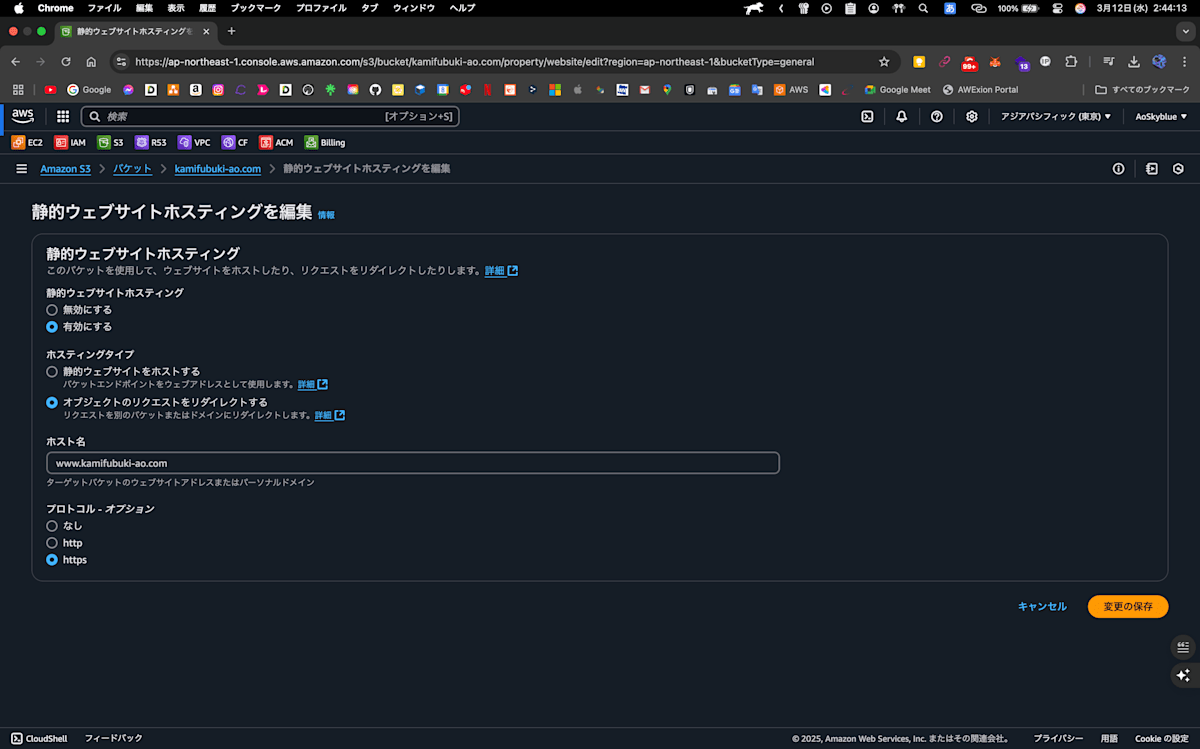The image size is (1200, 749).
Task: Select https protocol option
Action: point(52,560)
